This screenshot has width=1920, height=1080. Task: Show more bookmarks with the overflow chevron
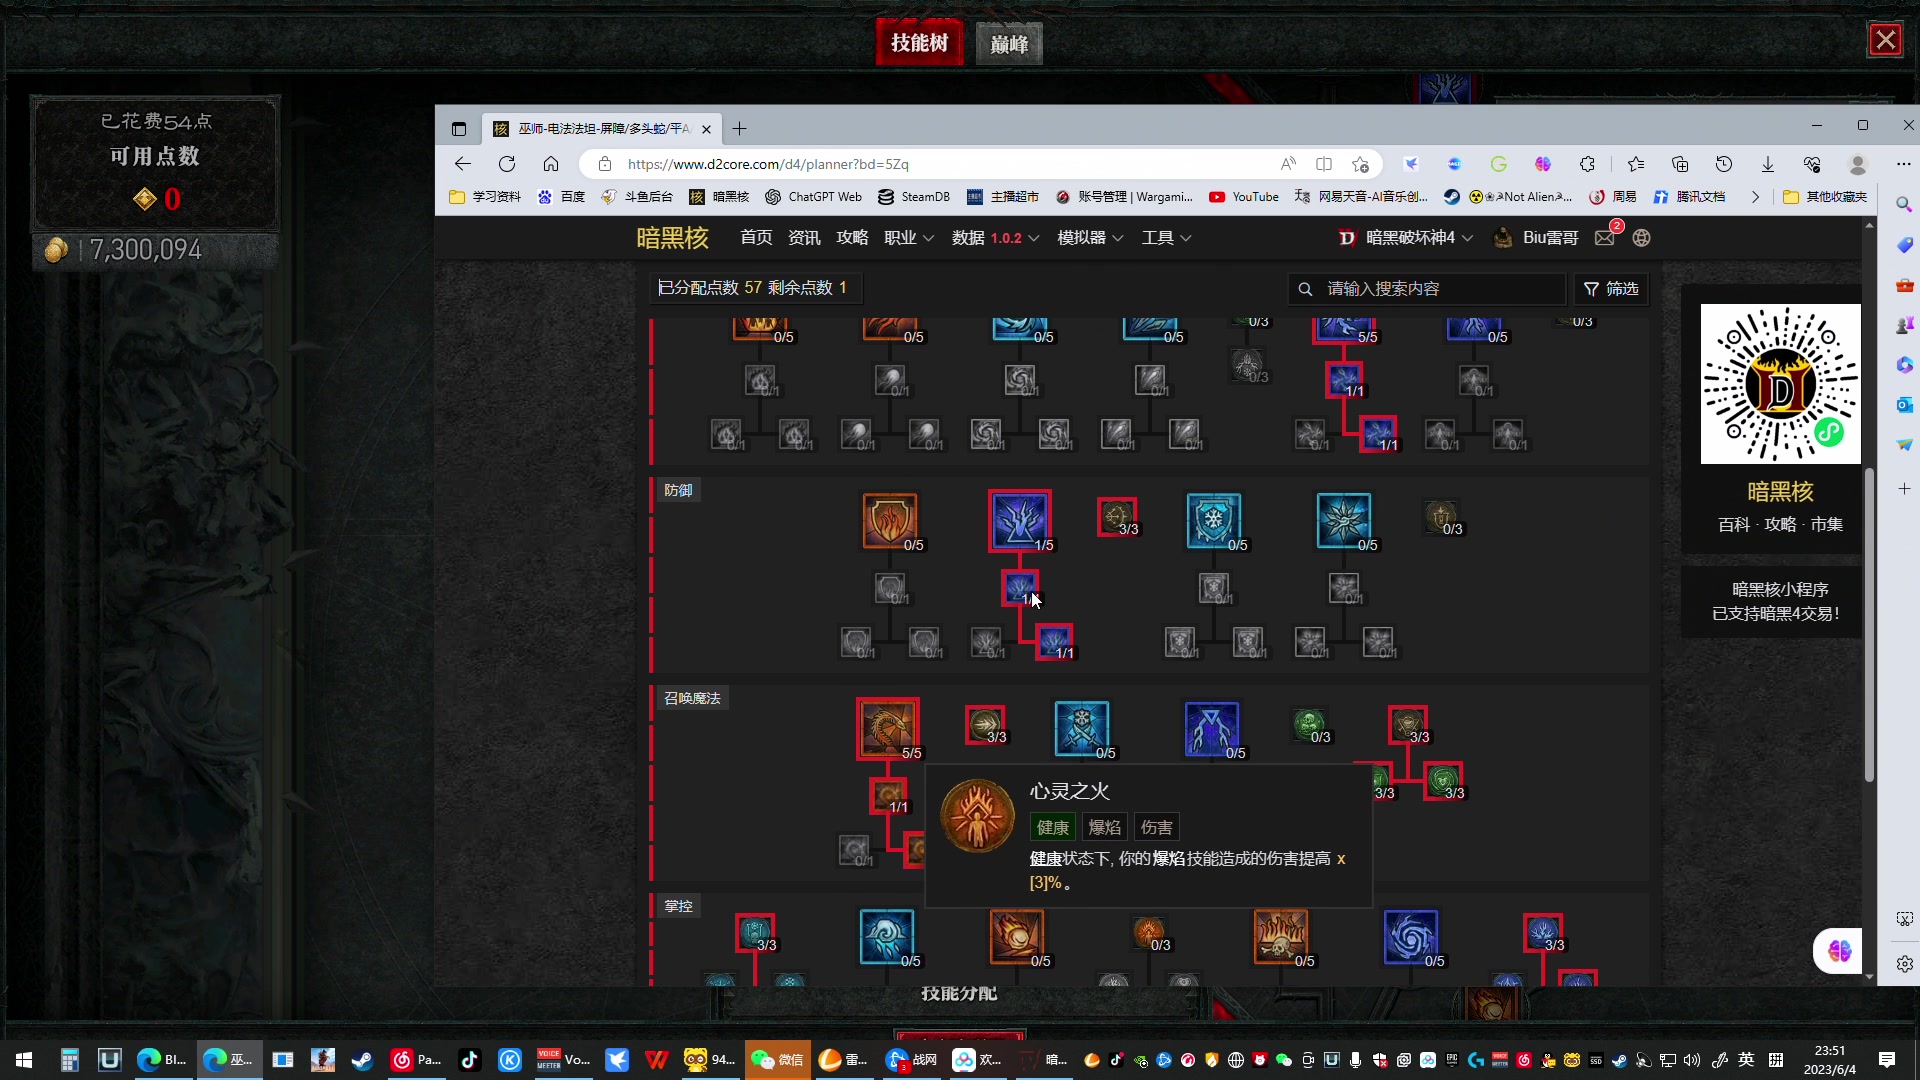coord(1755,197)
